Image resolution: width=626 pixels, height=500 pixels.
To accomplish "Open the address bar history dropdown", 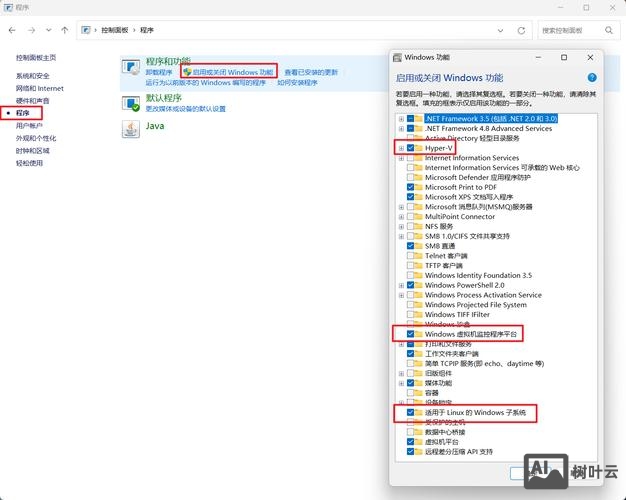I will (x=500, y=30).
